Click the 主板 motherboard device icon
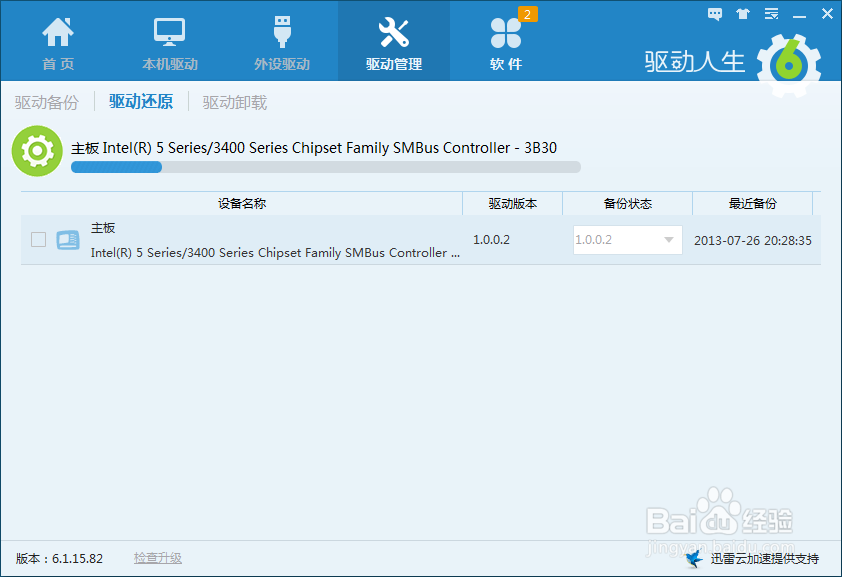This screenshot has width=842, height=577. click(68, 239)
